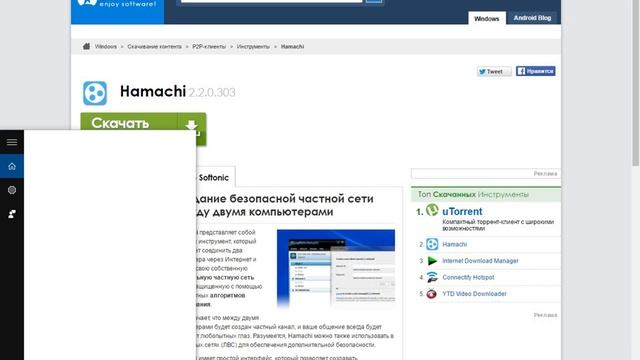This screenshot has width=640, height=360.
Task: Open Windows breadcrumb link
Action: click(106, 47)
